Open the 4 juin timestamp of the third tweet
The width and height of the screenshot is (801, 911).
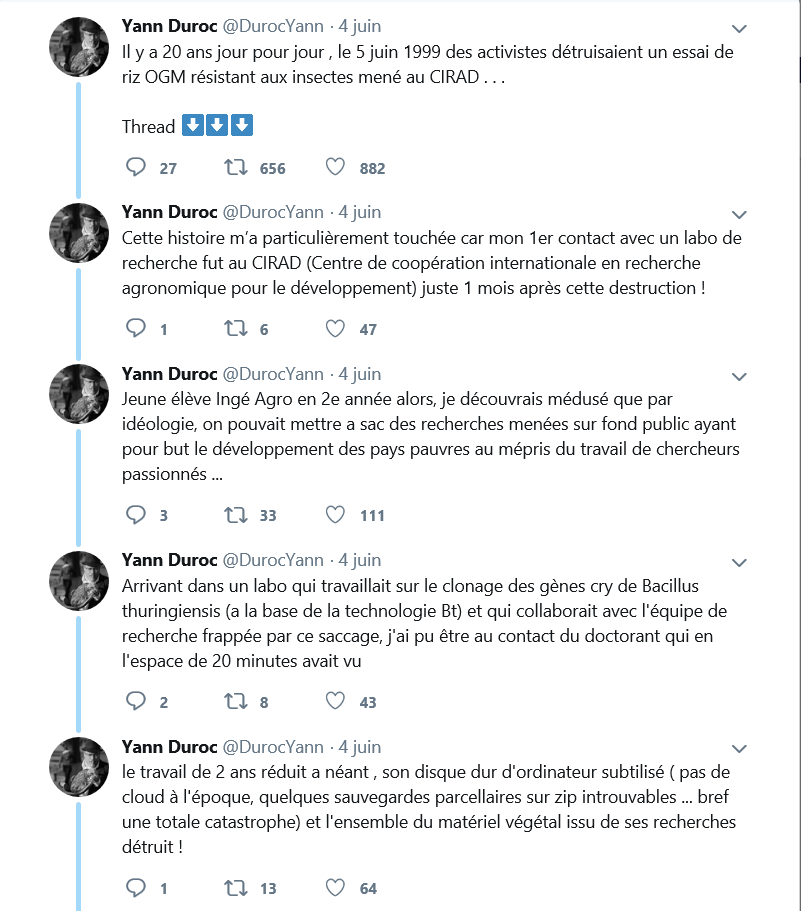[360, 374]
